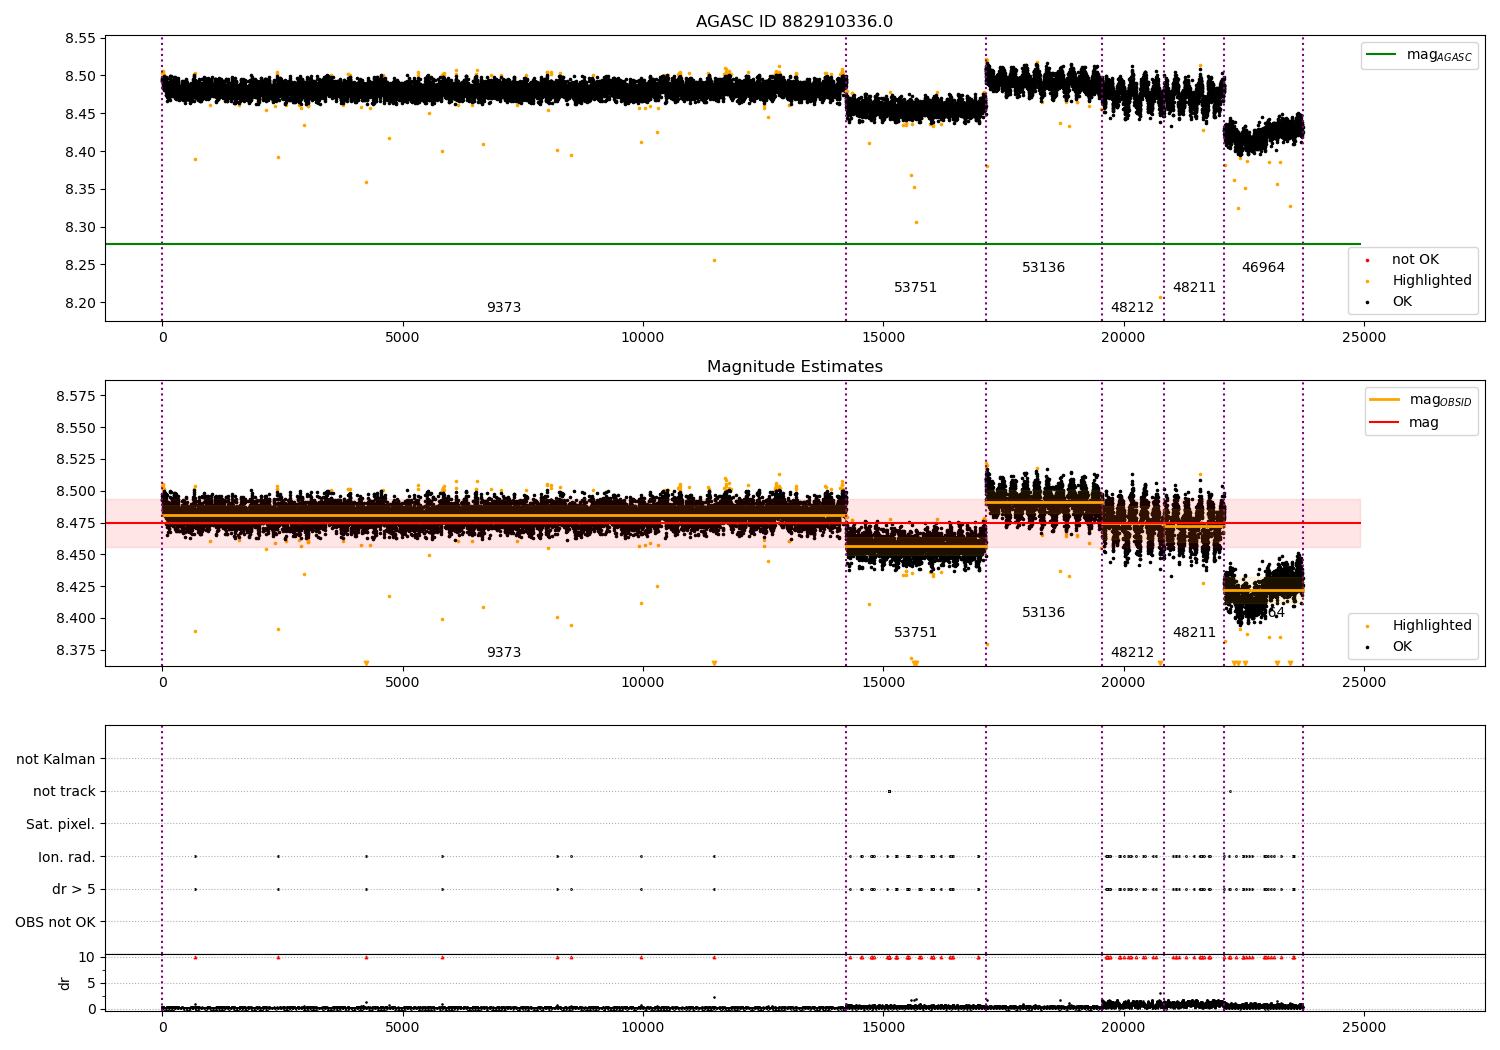Click the '8.425' y-axis tick label
This screenshot has height=1050, width=1500.
[x=76, y=586]
